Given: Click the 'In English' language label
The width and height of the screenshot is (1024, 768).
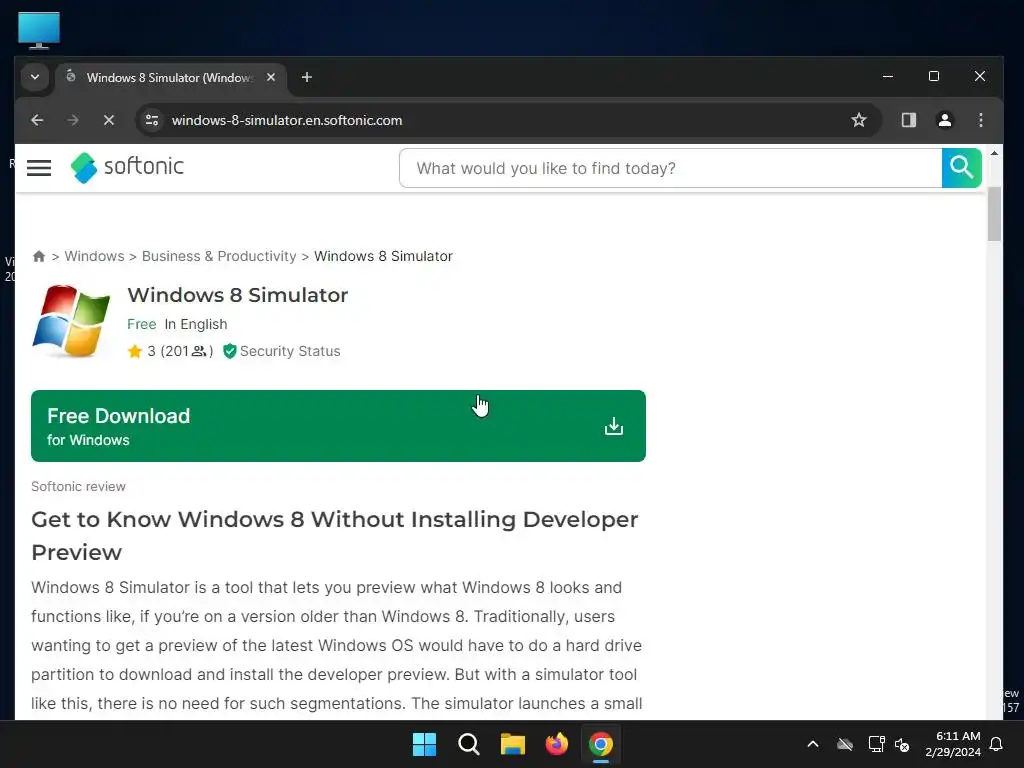Looking at the screenshot, I should click(196, 324).
